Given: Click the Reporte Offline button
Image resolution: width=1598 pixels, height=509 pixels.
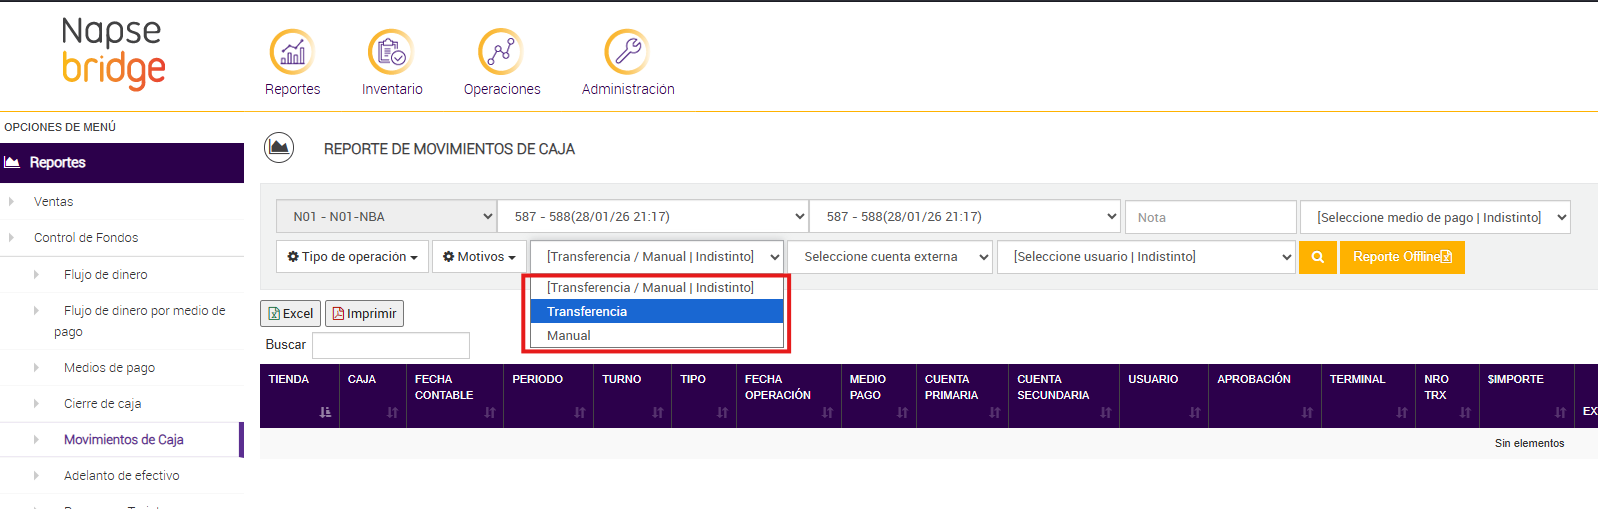Looking at the screenshot, I should tap(1402, 257).
